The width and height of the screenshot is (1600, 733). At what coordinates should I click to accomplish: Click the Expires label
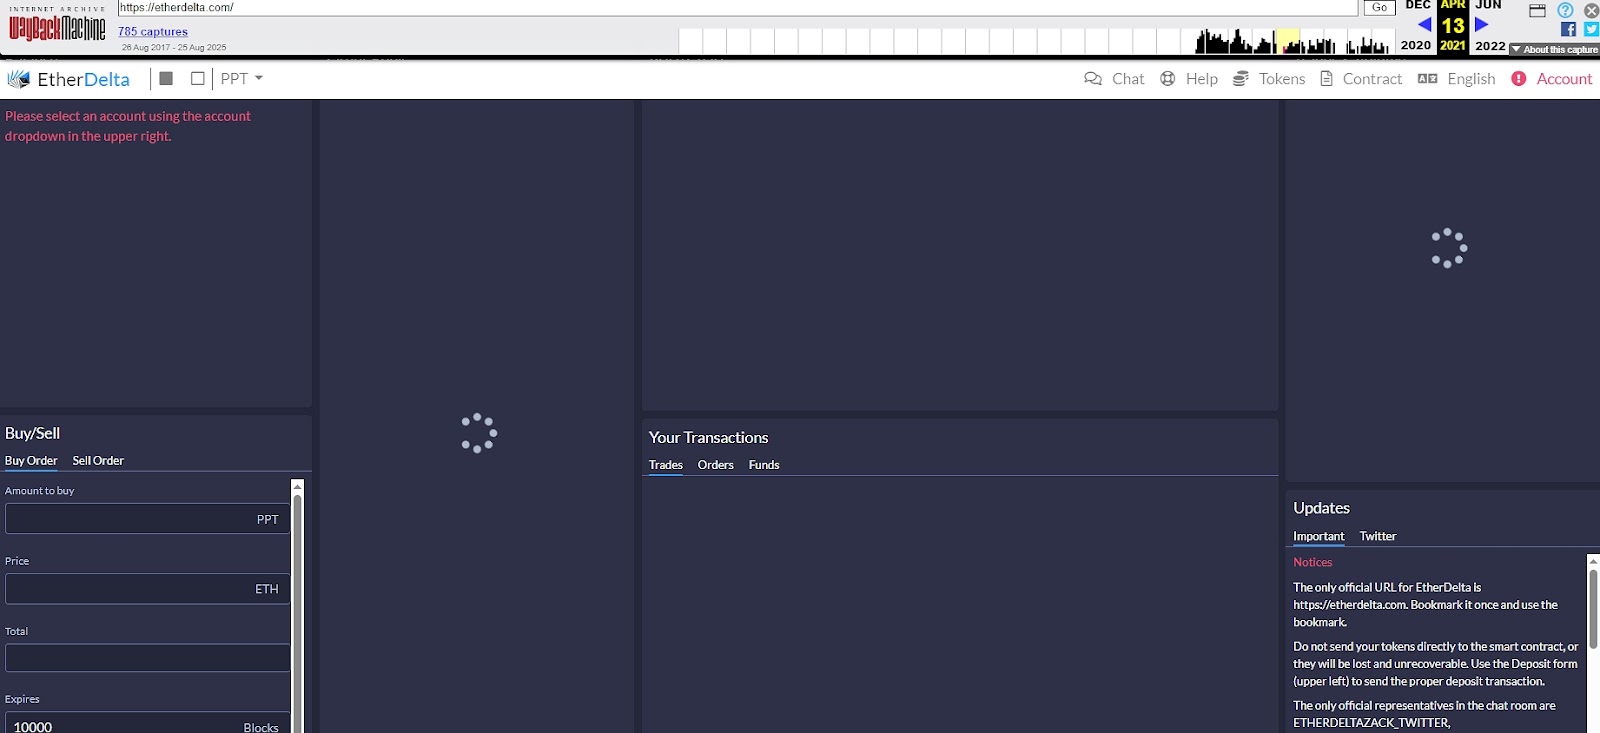[22, 699]
